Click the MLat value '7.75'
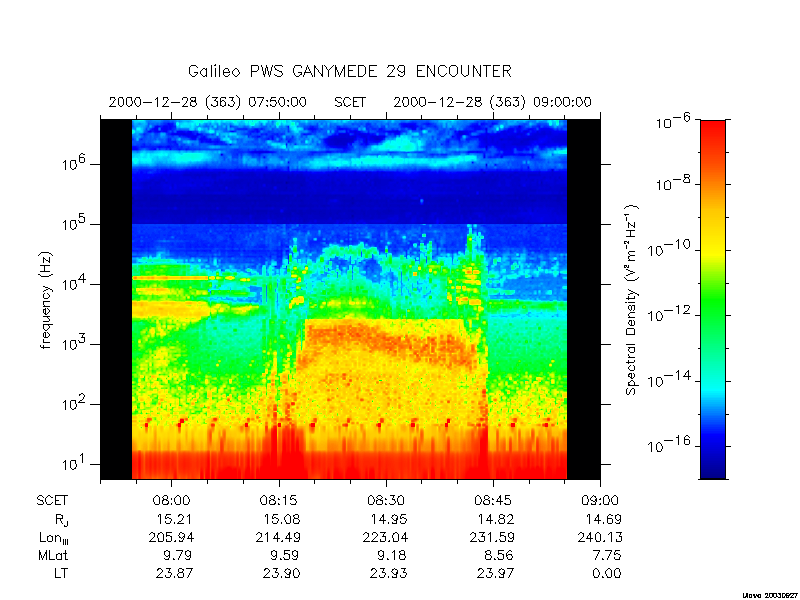 click(x=607, y=555)
